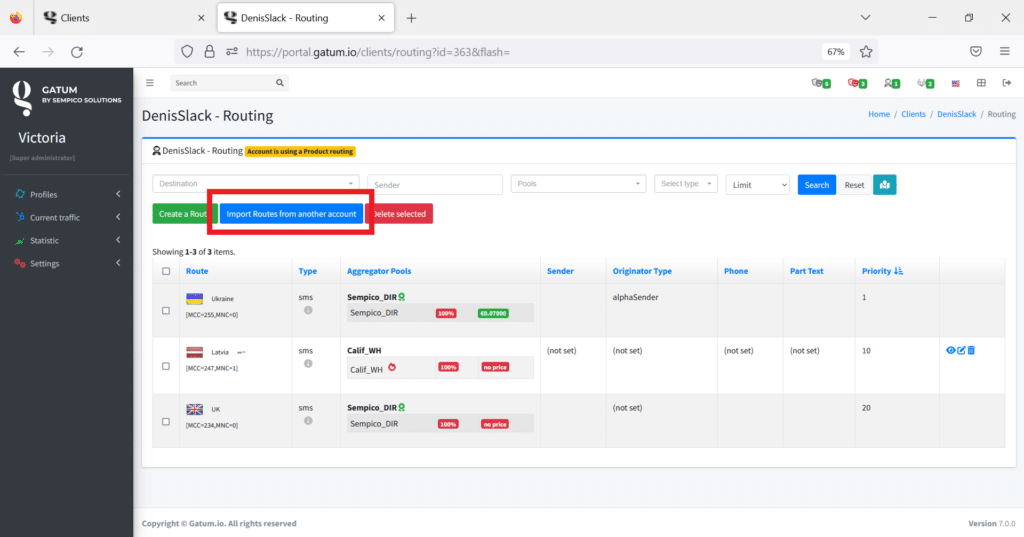Edit the Latvia route with pencil icon
1024x537 pixels.
click(961, 350)
